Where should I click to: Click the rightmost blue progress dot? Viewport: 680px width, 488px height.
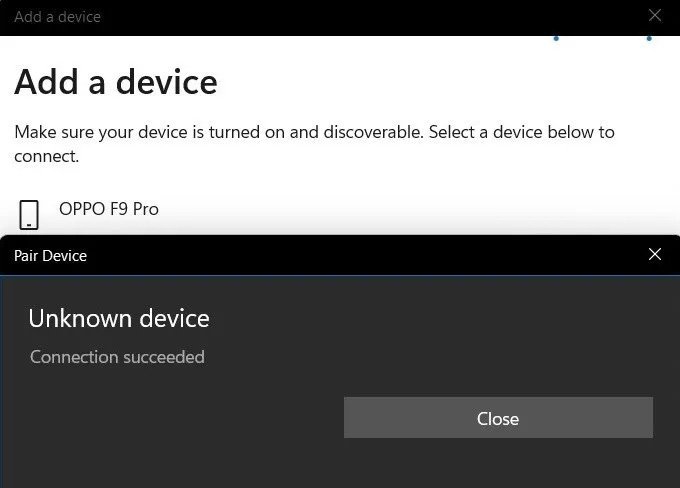click(x=649, y=39)
